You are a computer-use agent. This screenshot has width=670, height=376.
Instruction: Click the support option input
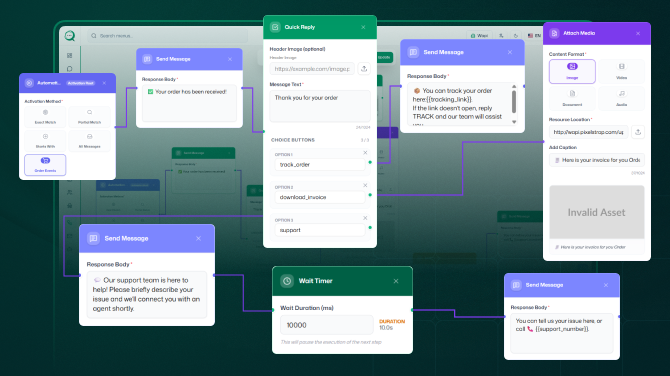coord(320,230)
